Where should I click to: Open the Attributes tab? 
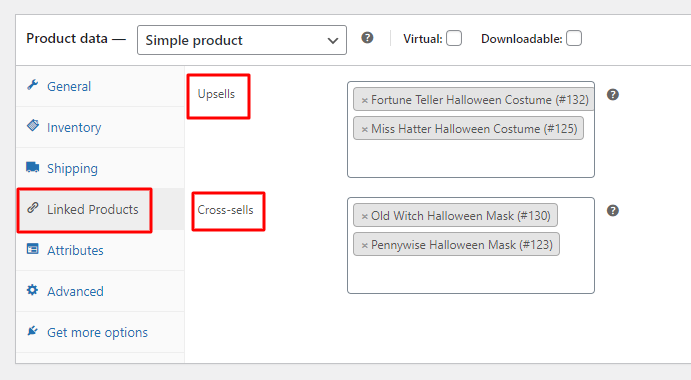[100, 250]
